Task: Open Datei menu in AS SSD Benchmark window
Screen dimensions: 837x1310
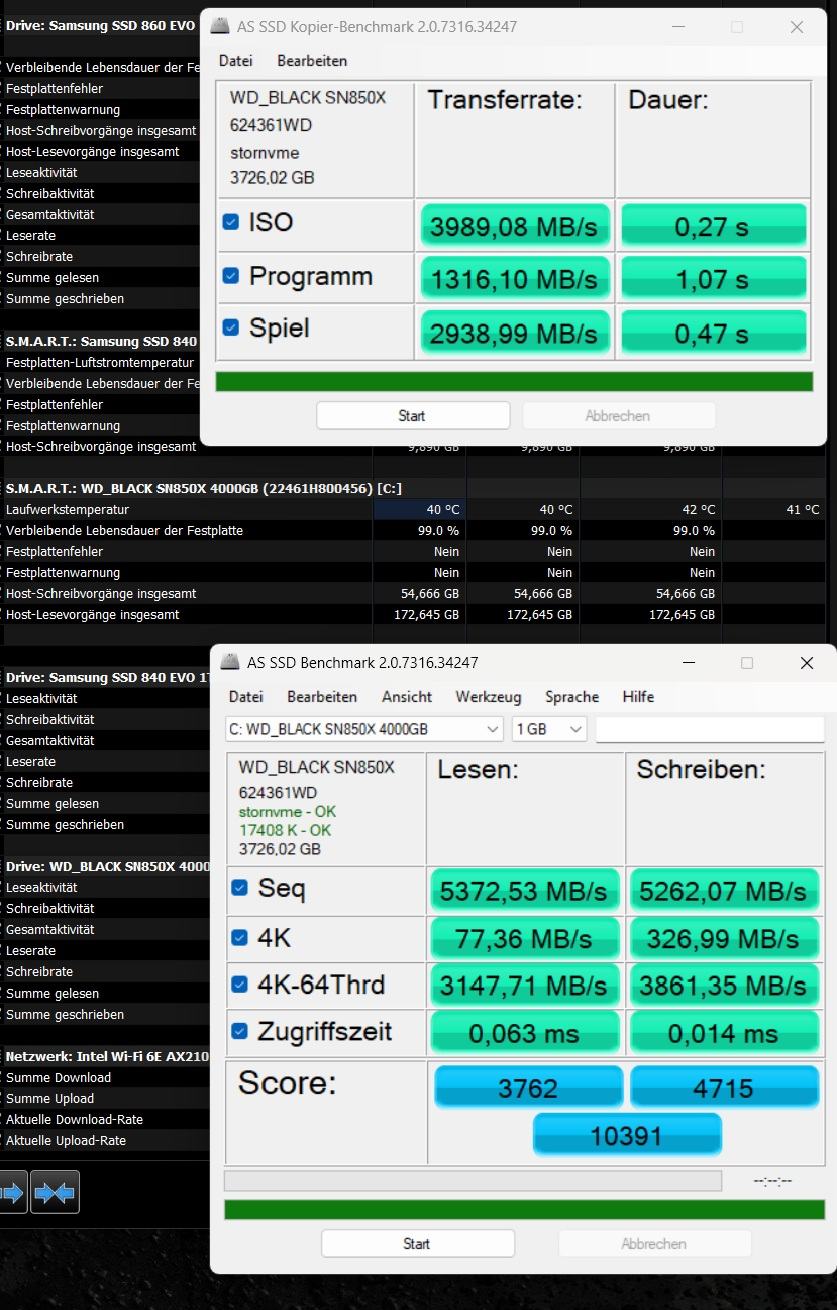Action: 246,697
